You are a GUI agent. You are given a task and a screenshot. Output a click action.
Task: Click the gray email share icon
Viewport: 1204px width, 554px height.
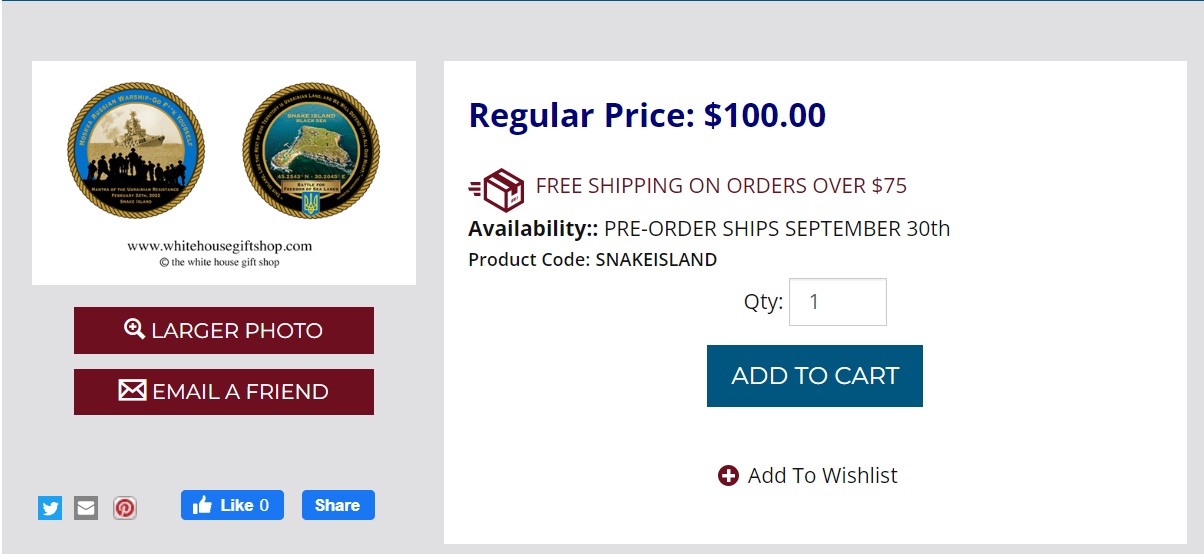point(86,508)
